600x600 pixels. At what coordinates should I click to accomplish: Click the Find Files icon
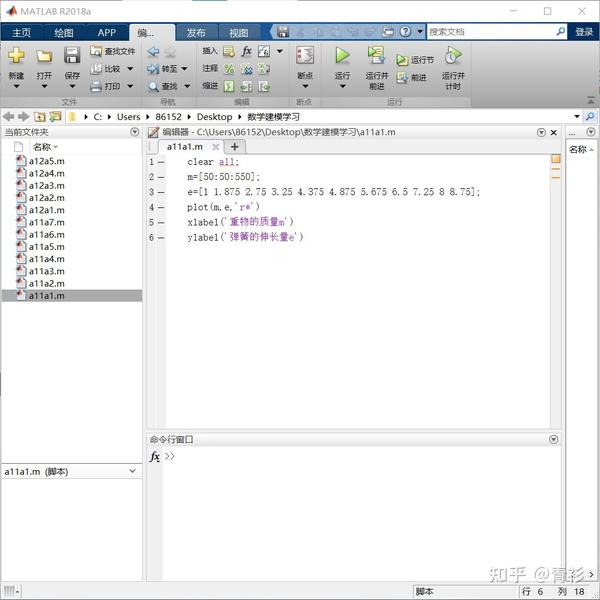[96, 51]
